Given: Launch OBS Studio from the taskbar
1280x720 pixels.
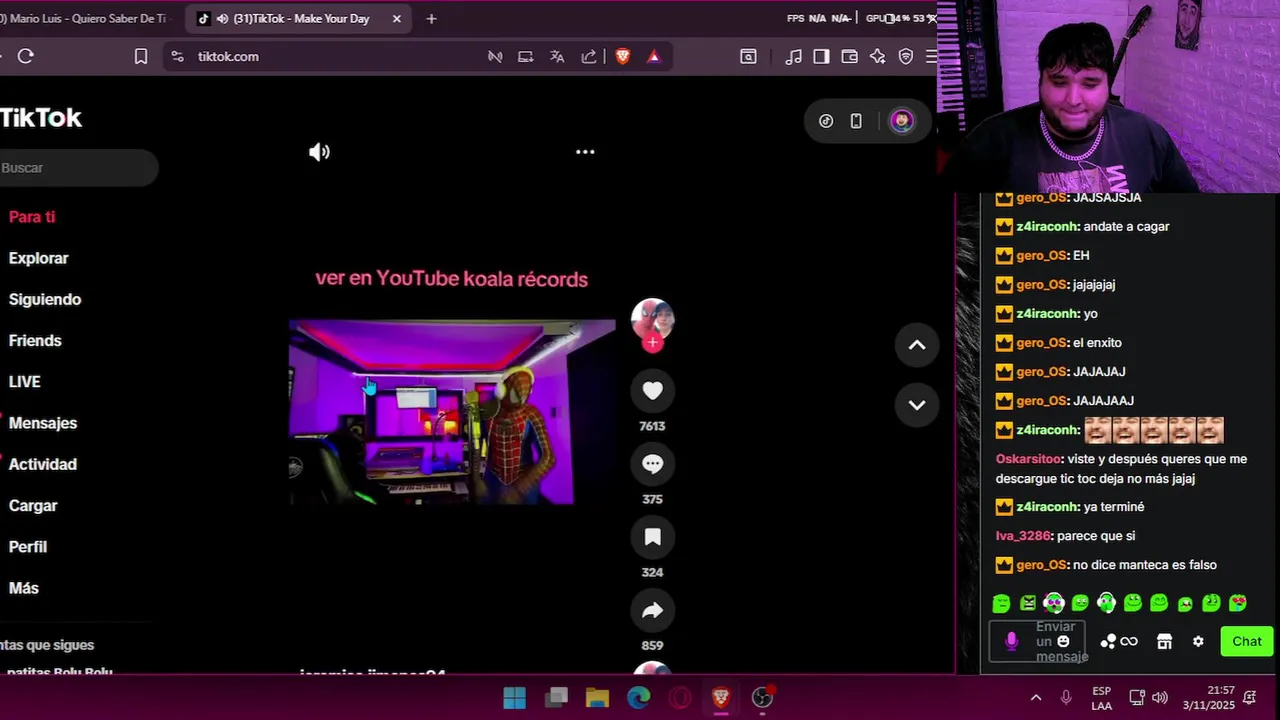Looking at the screenshot, I should (x=762, y=698).
